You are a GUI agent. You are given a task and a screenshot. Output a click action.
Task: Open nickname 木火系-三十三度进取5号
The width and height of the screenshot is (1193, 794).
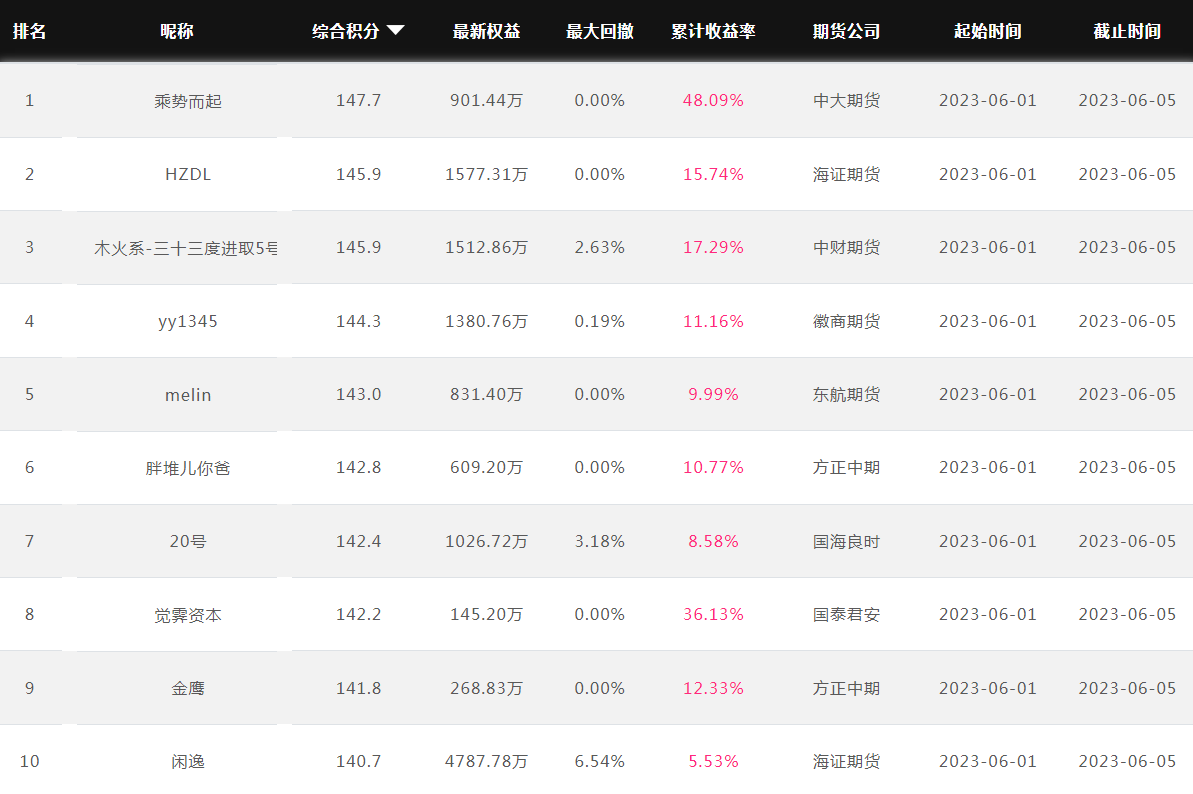pyautogui.click(x=186, y=248)
